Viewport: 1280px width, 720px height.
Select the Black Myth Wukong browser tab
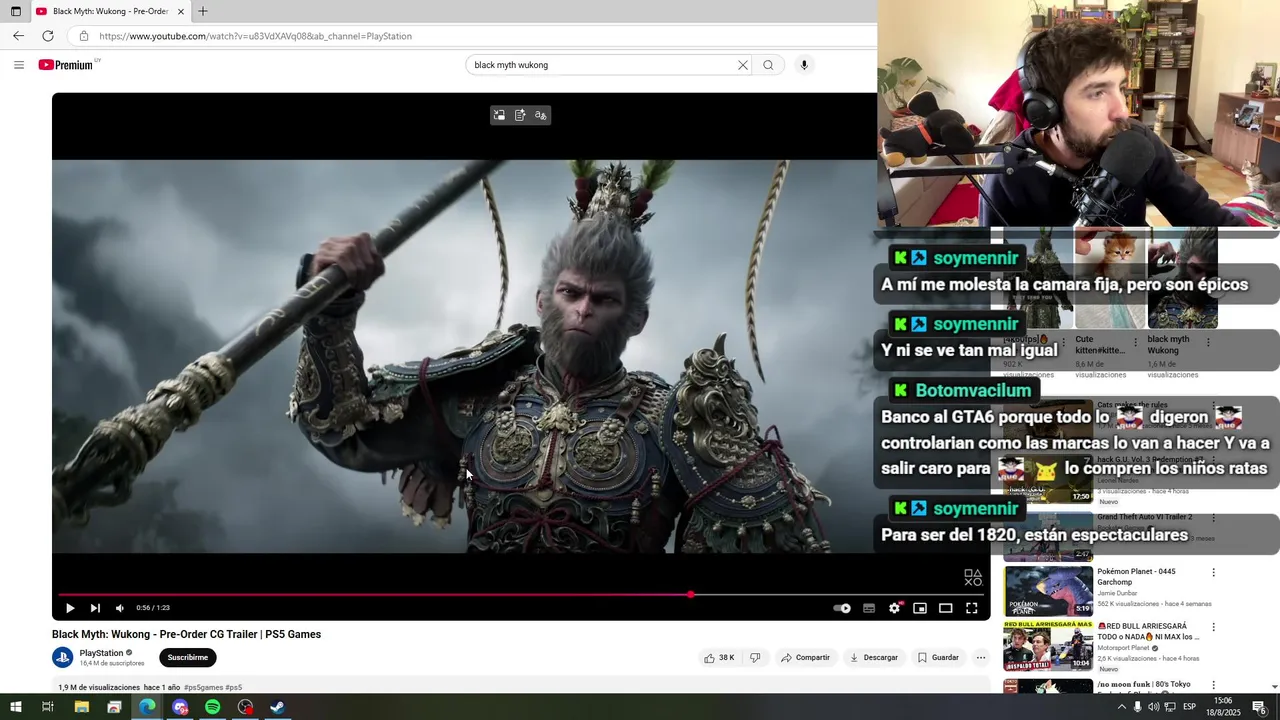pos(110,11)
